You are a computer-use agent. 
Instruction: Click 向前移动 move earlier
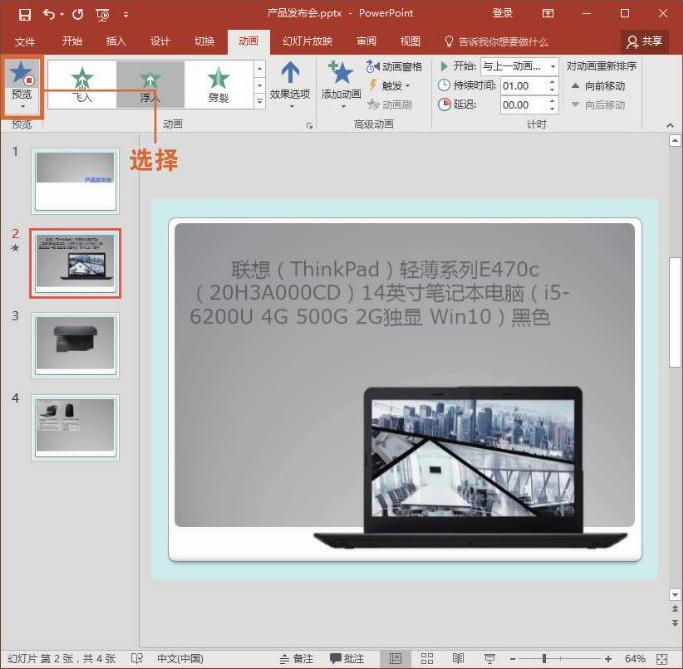[598, 86]
